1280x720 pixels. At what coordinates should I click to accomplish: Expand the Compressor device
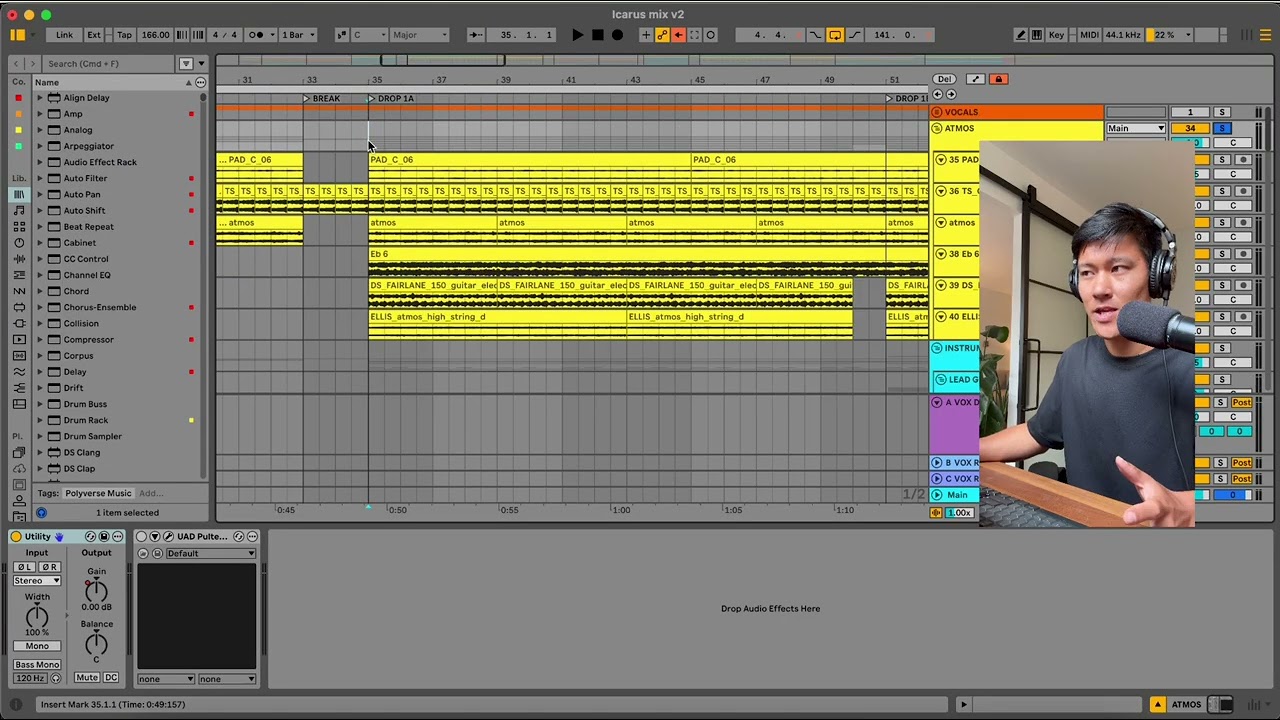[40, 340]
